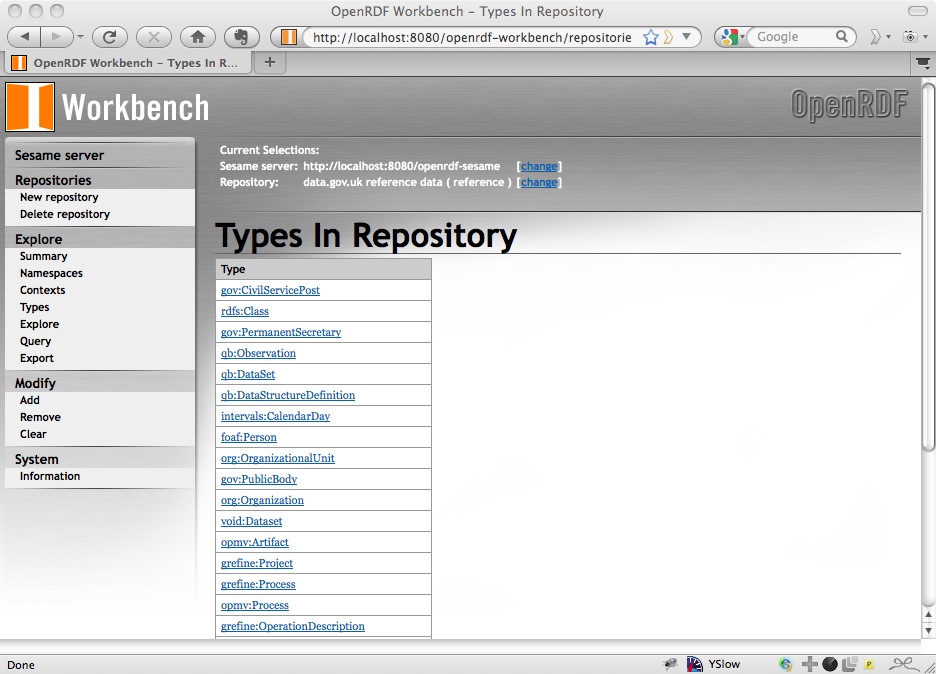Open intervals:CalendarDay type link
The image size is (936, 674).
coord(275,416)
